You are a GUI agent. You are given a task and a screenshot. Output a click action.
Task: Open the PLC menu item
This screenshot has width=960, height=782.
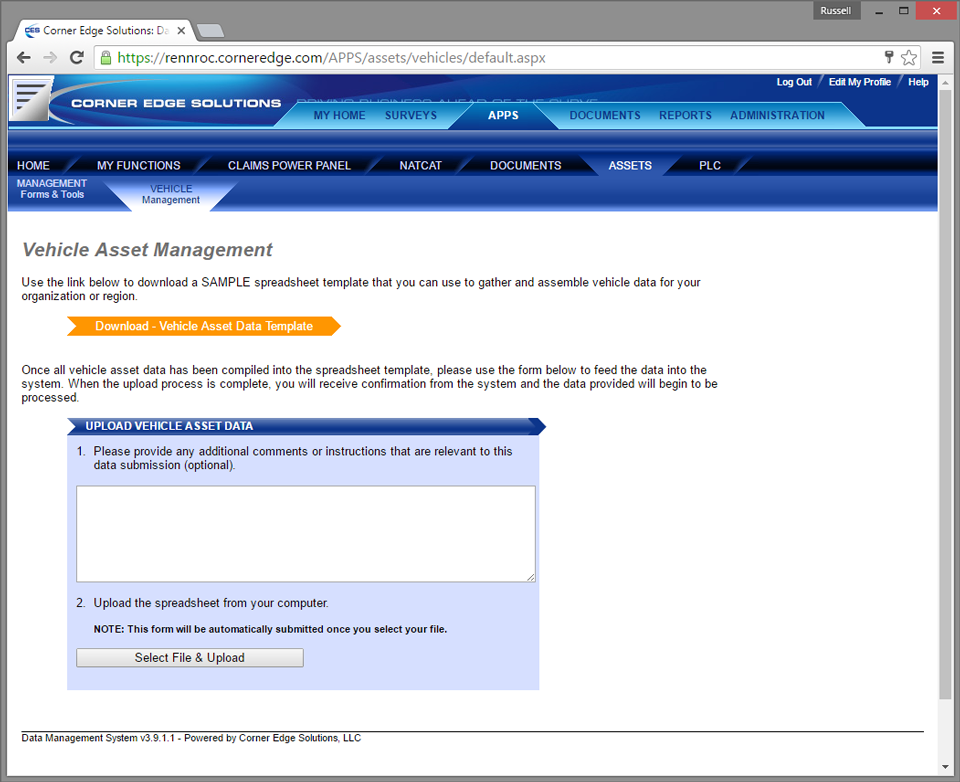click(710, 165)
